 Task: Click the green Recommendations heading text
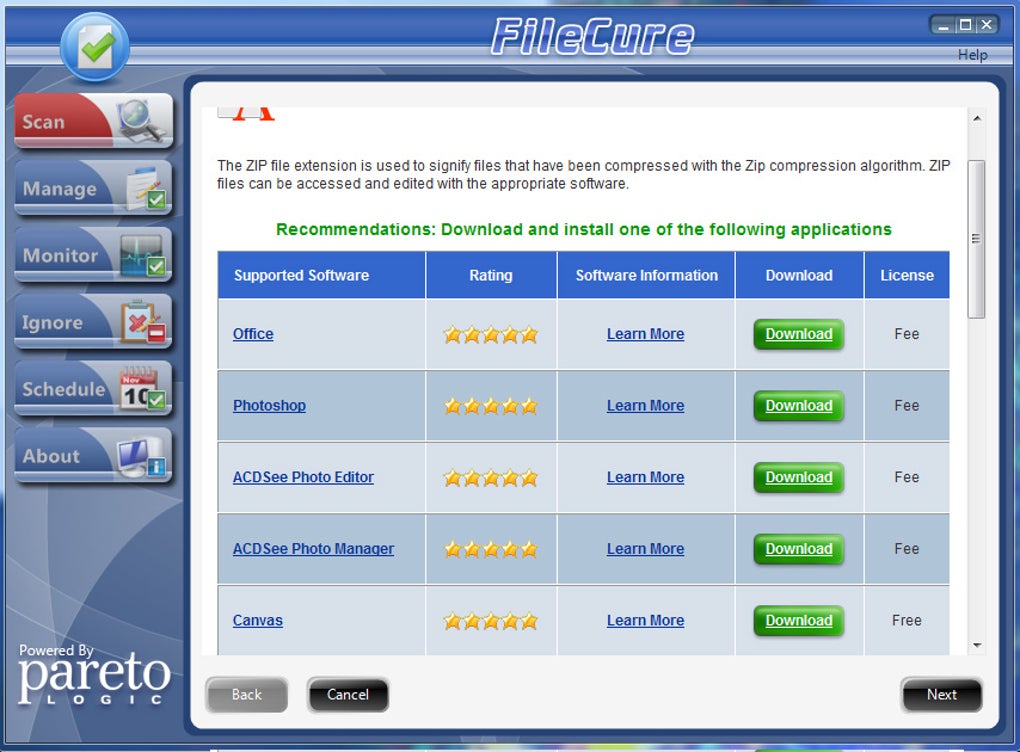coord(584,230)
